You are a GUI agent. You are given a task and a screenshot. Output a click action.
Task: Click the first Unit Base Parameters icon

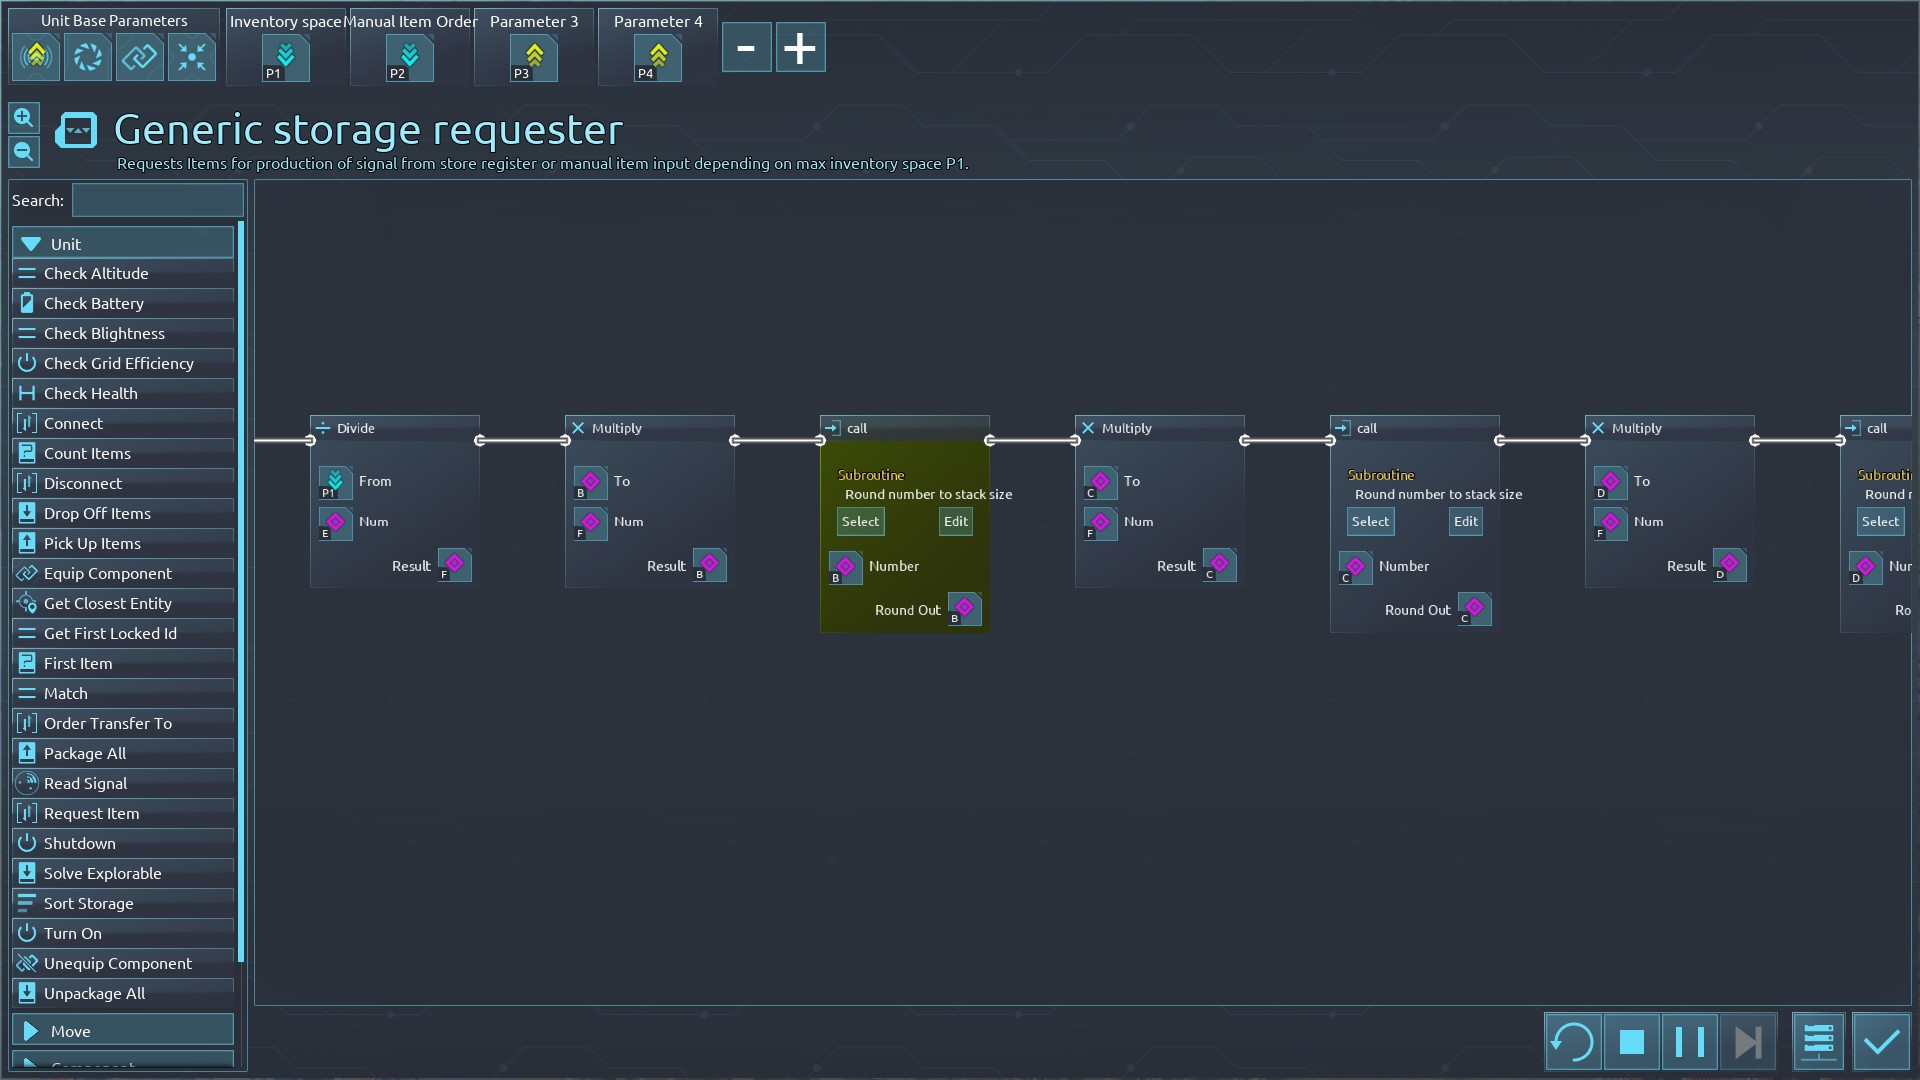(x=36, y=57)
